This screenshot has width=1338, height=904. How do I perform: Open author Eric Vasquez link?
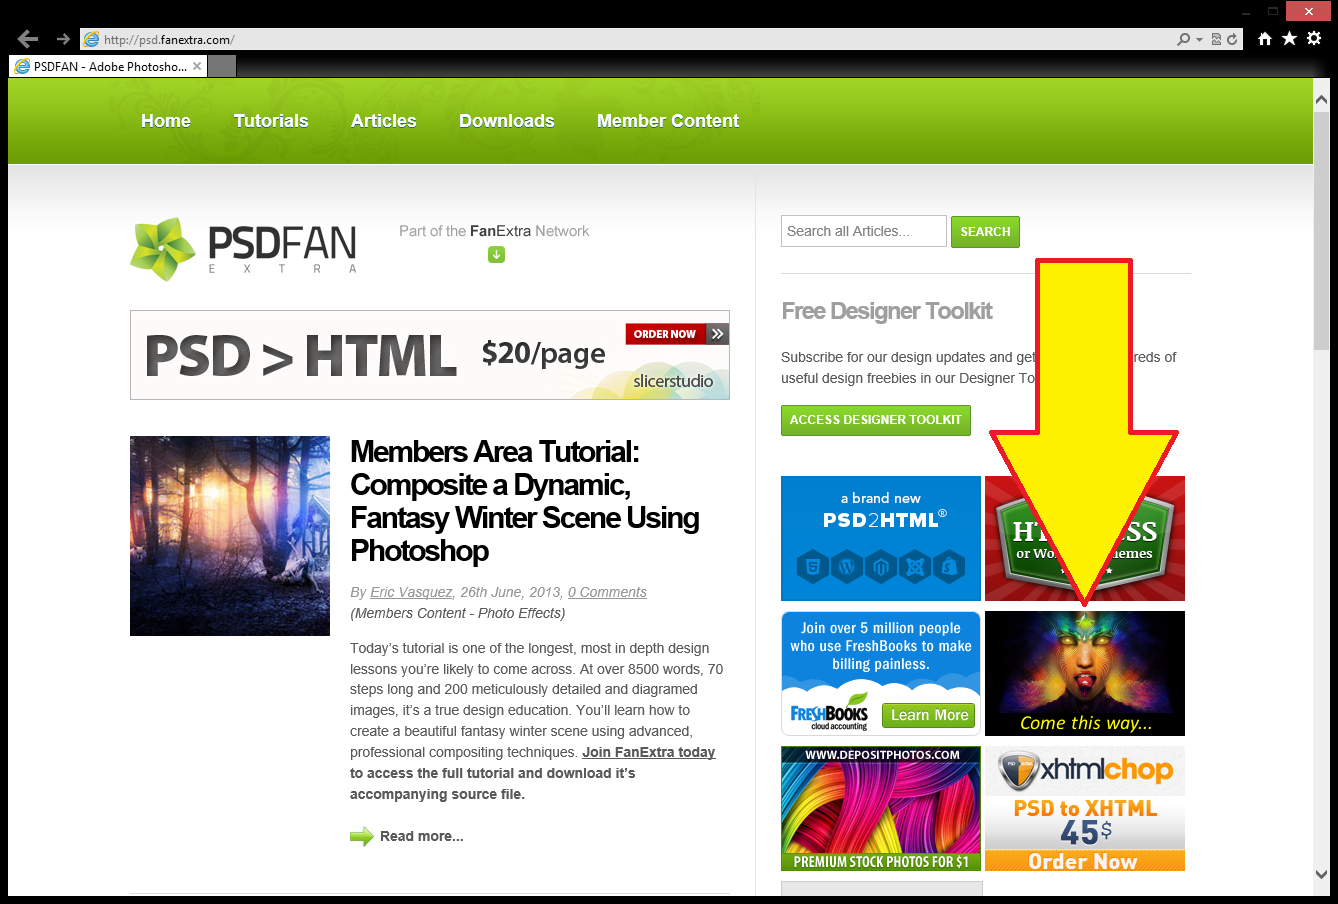[x=411, y=592]
